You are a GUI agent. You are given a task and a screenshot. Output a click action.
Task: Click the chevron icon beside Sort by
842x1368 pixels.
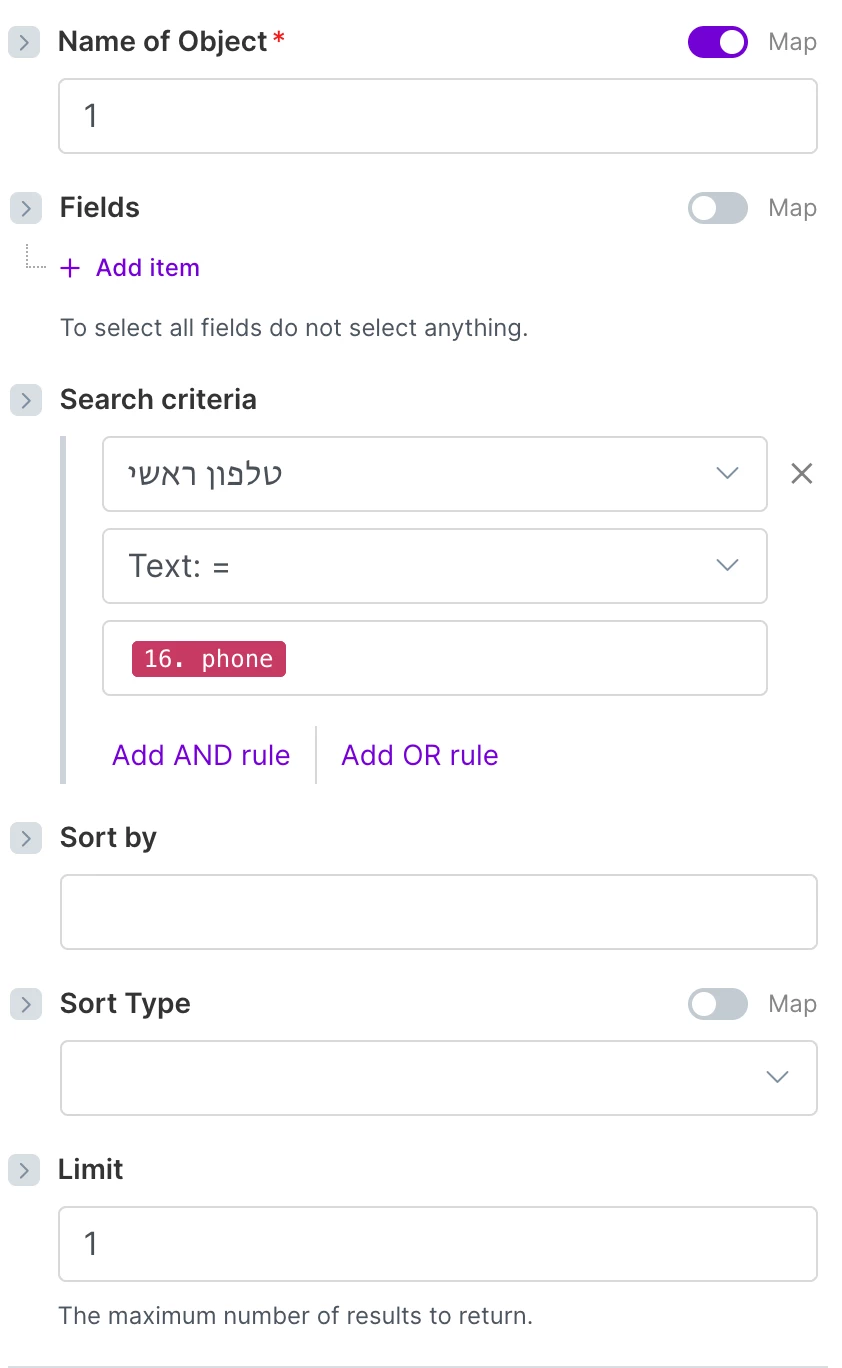[x=25, y=838]
